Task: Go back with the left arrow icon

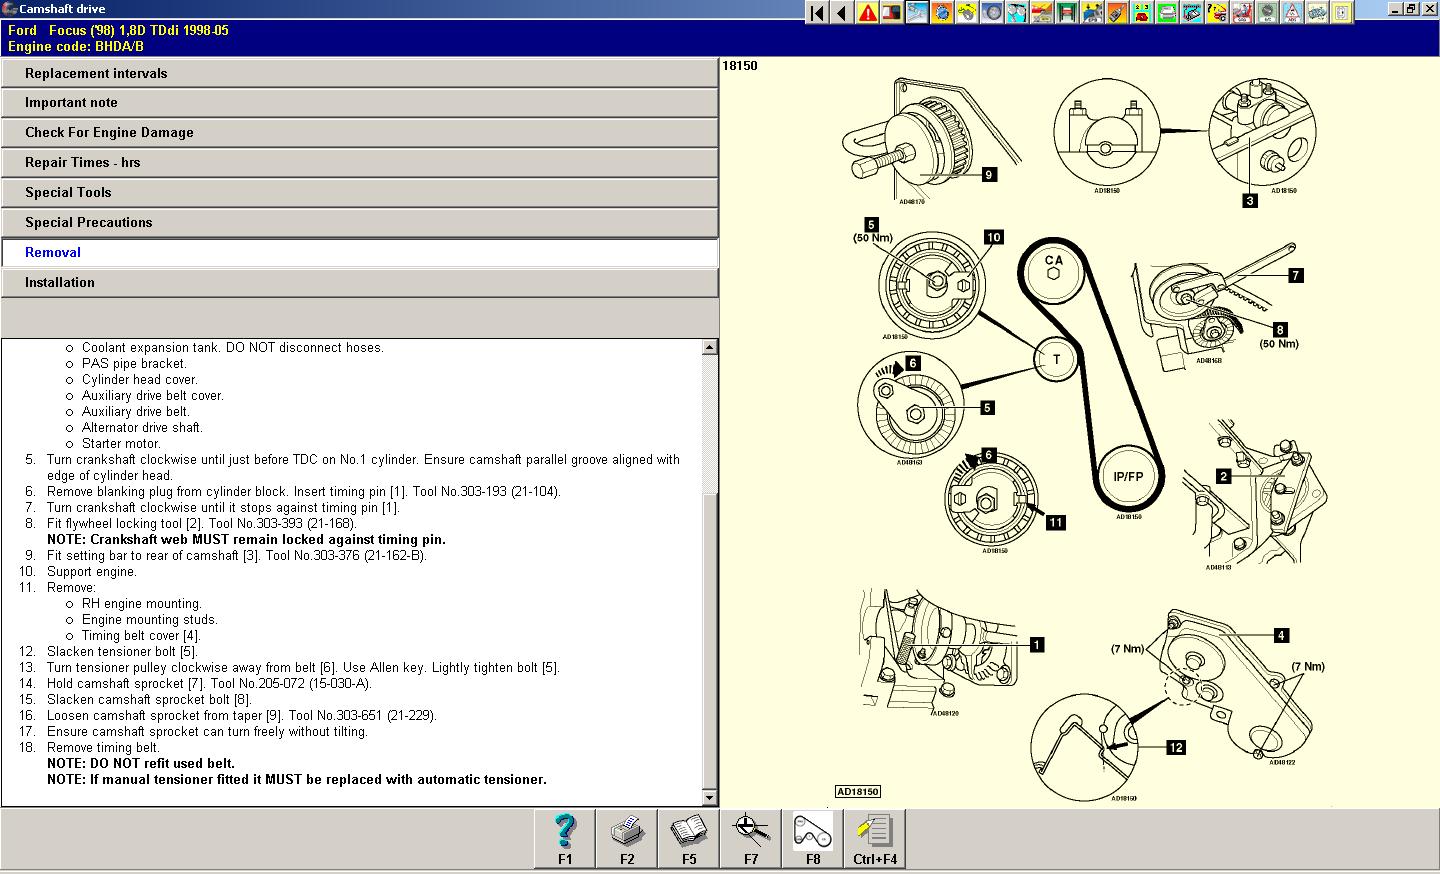Action: pyautogui.click(x=842, y=12)
